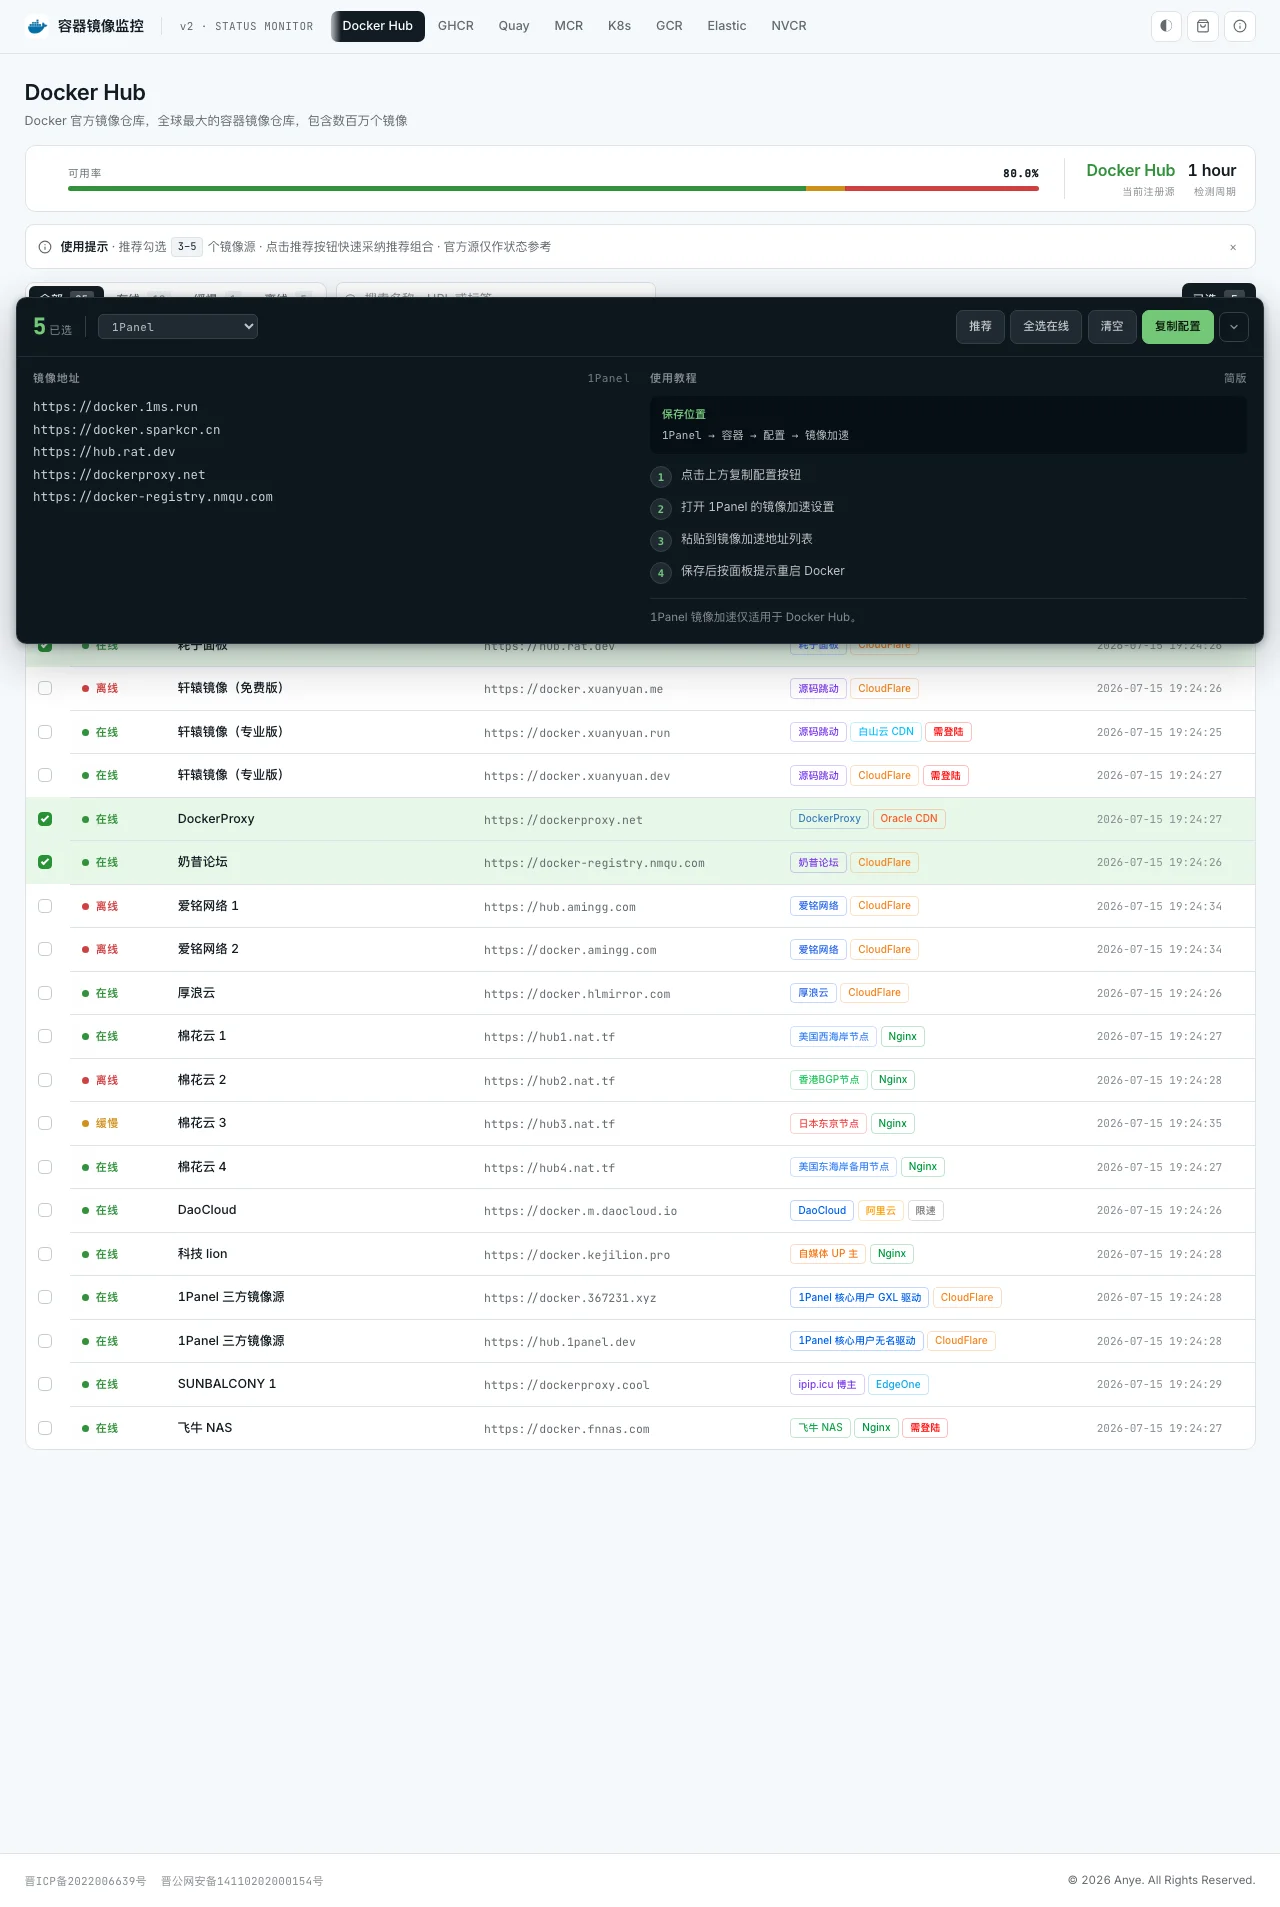The height and width of the screenshot is (1907, 1280).
Task: Switch to the K8s tab
Action: (620, 26)
